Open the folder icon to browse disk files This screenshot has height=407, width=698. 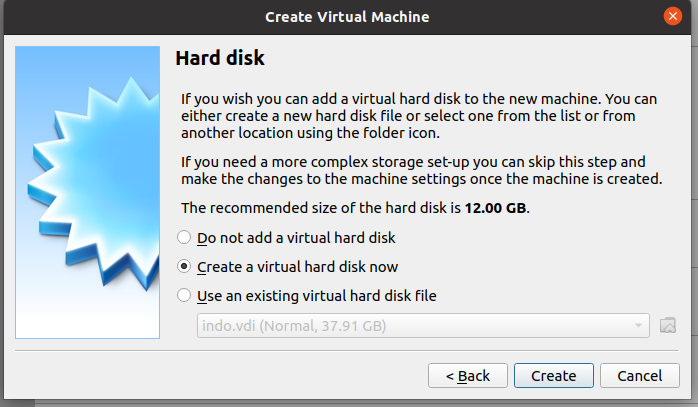click(668, 326)
